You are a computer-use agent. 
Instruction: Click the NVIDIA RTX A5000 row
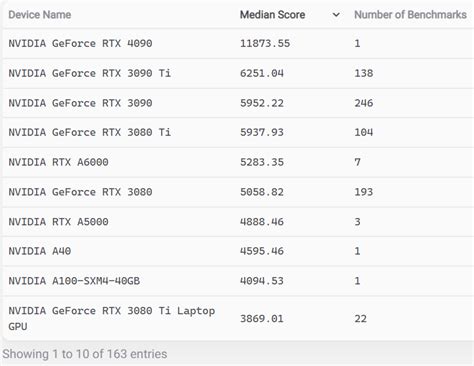click(238, 222)
